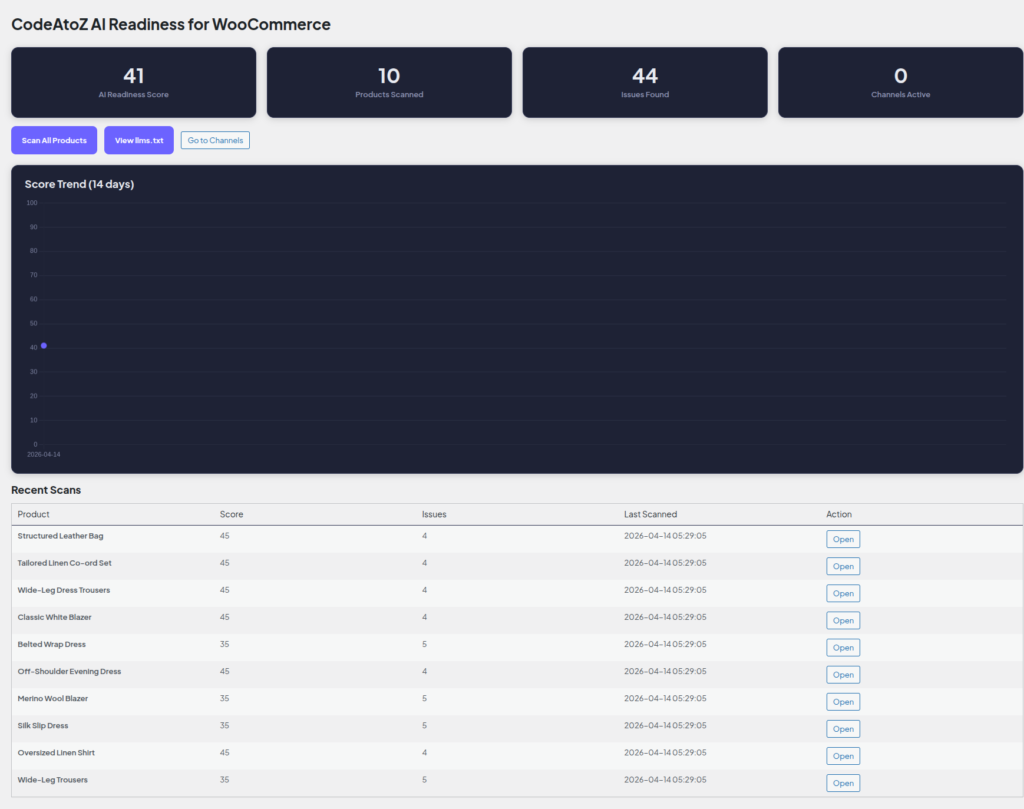Viewport: 1024px width, 809px height.
Task: Select the Off-Shoulder Evening Dress name
Action: click(x=69, y=671)
